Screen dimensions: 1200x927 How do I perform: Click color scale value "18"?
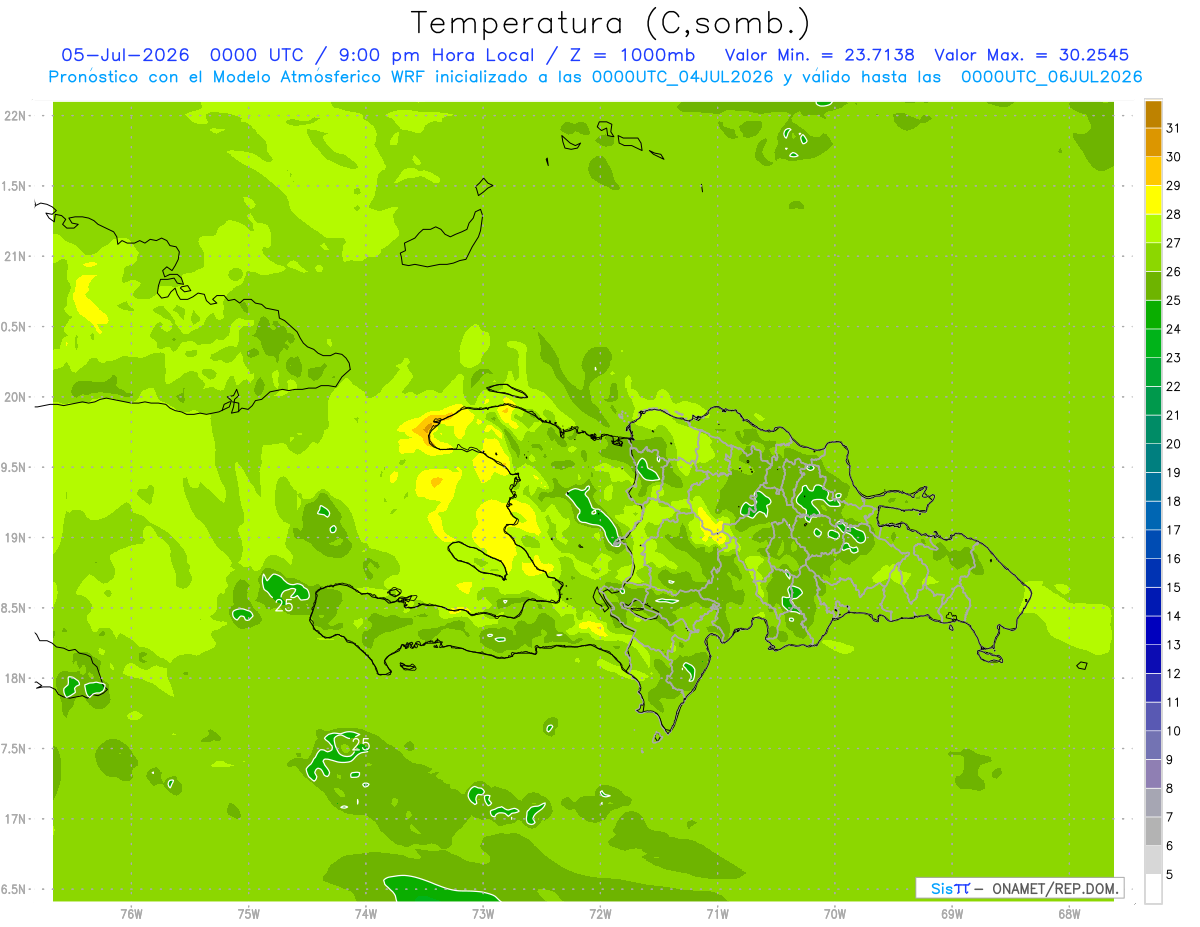[1174, 501]
